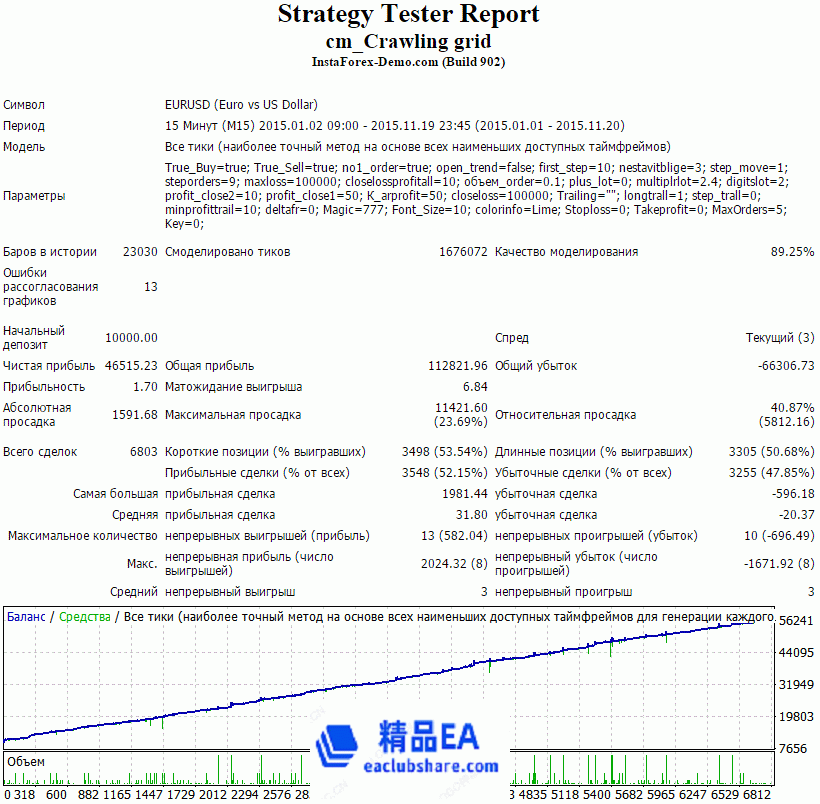Click the Strategy Tester Report title

[x=408, y=15]
